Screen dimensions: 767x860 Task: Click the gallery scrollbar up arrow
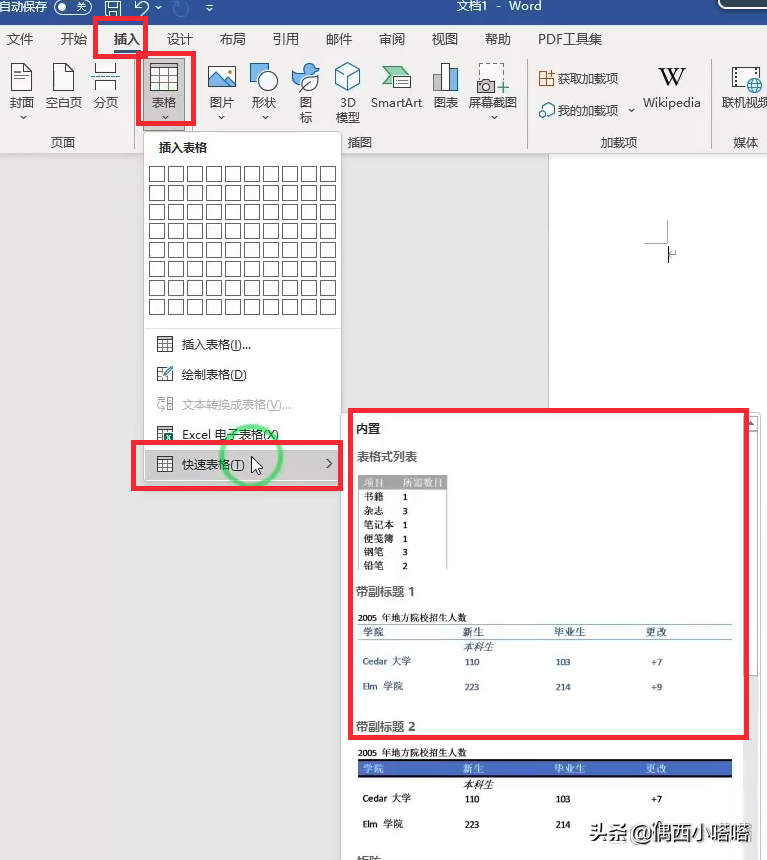(x=752, y=423)
